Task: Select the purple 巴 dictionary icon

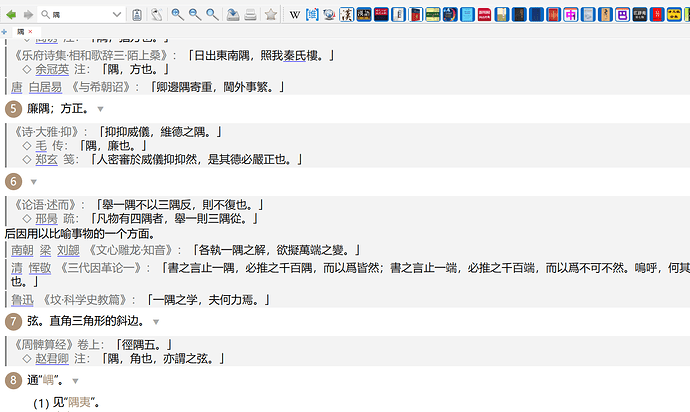Action: [622, 15]
